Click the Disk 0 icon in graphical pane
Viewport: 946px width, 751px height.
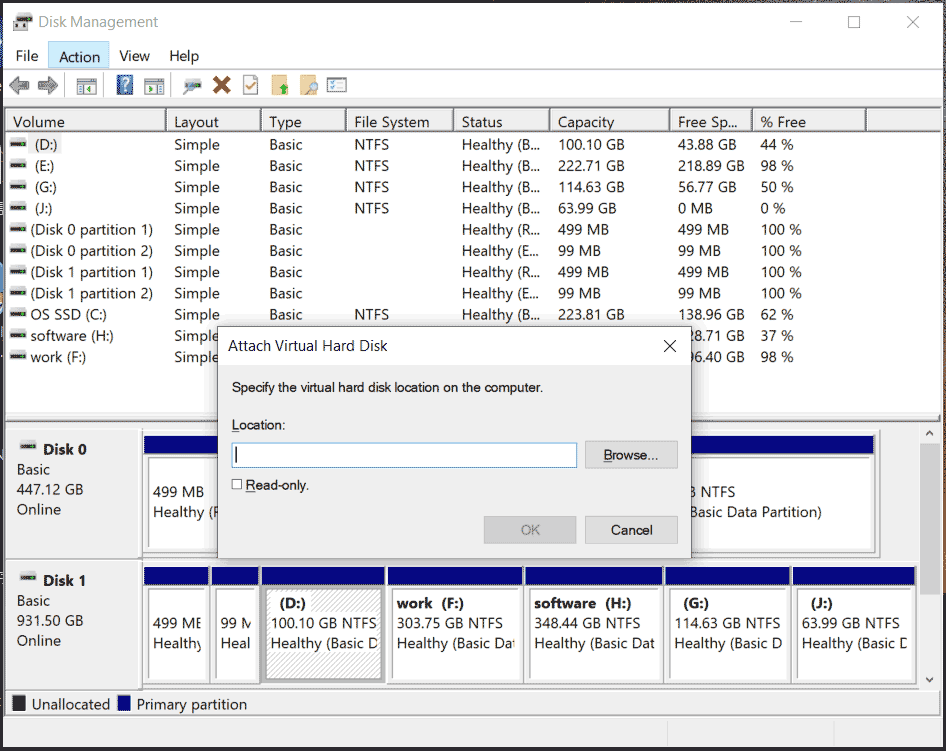click(28, 446)
